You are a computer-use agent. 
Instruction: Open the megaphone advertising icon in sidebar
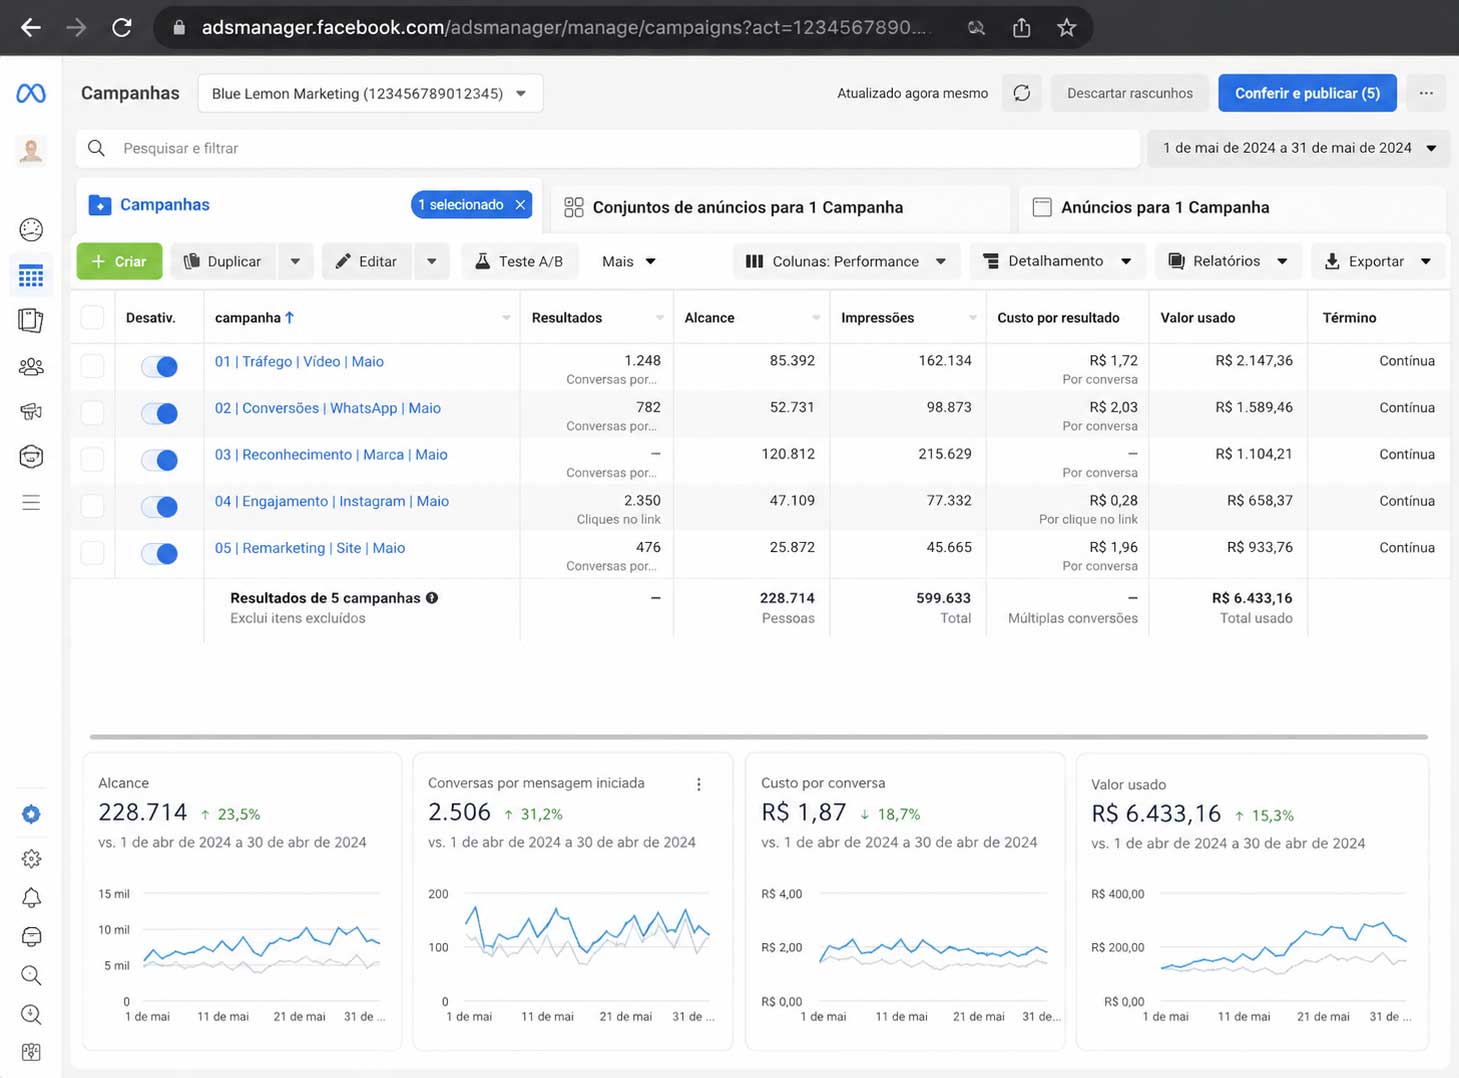pos(31,411)
